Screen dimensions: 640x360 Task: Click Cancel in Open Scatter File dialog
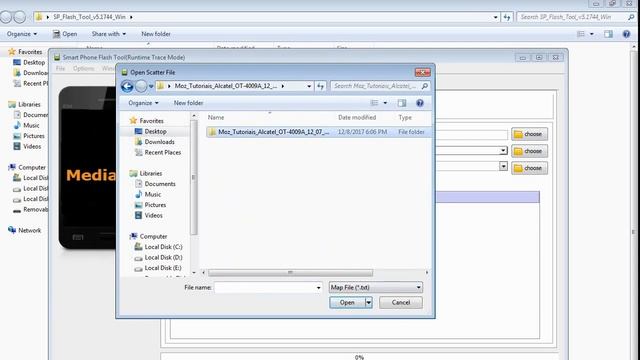click(401, 302)
